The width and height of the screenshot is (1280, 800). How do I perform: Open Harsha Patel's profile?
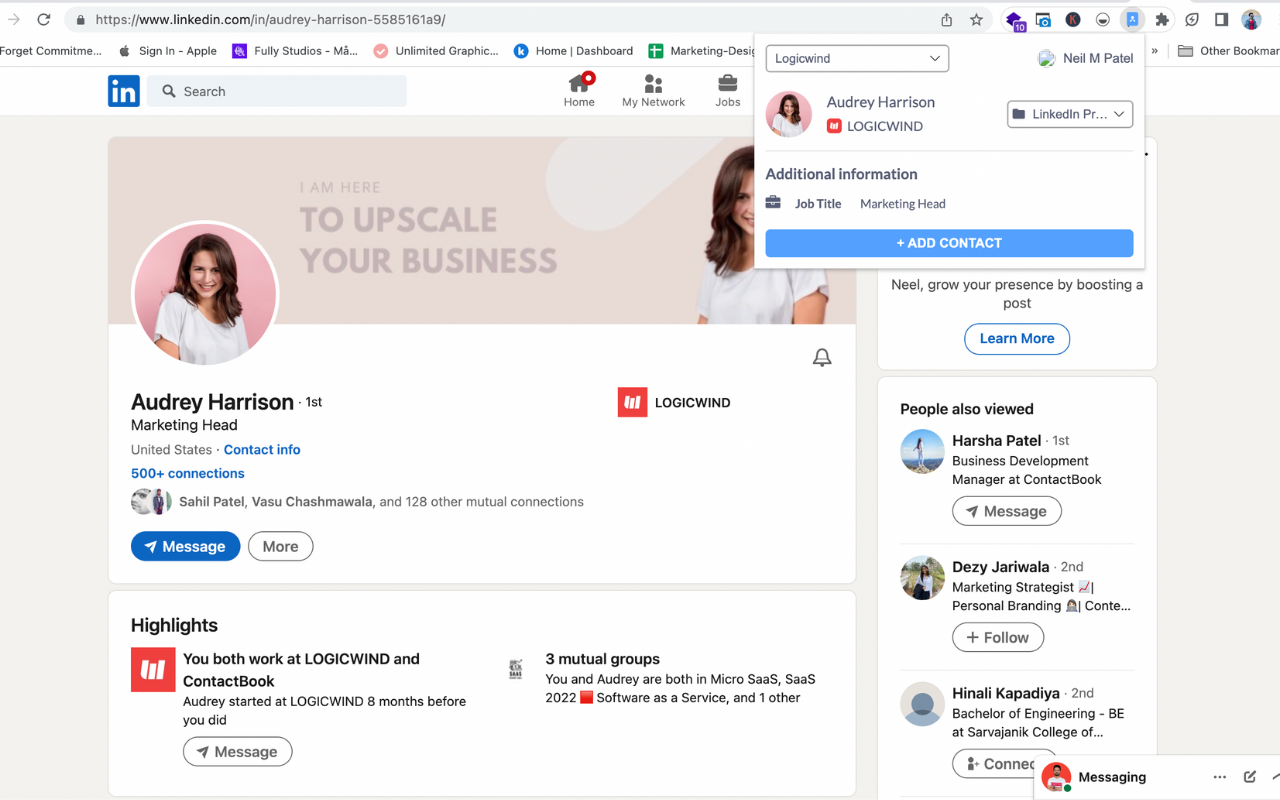tap(996, 440)
